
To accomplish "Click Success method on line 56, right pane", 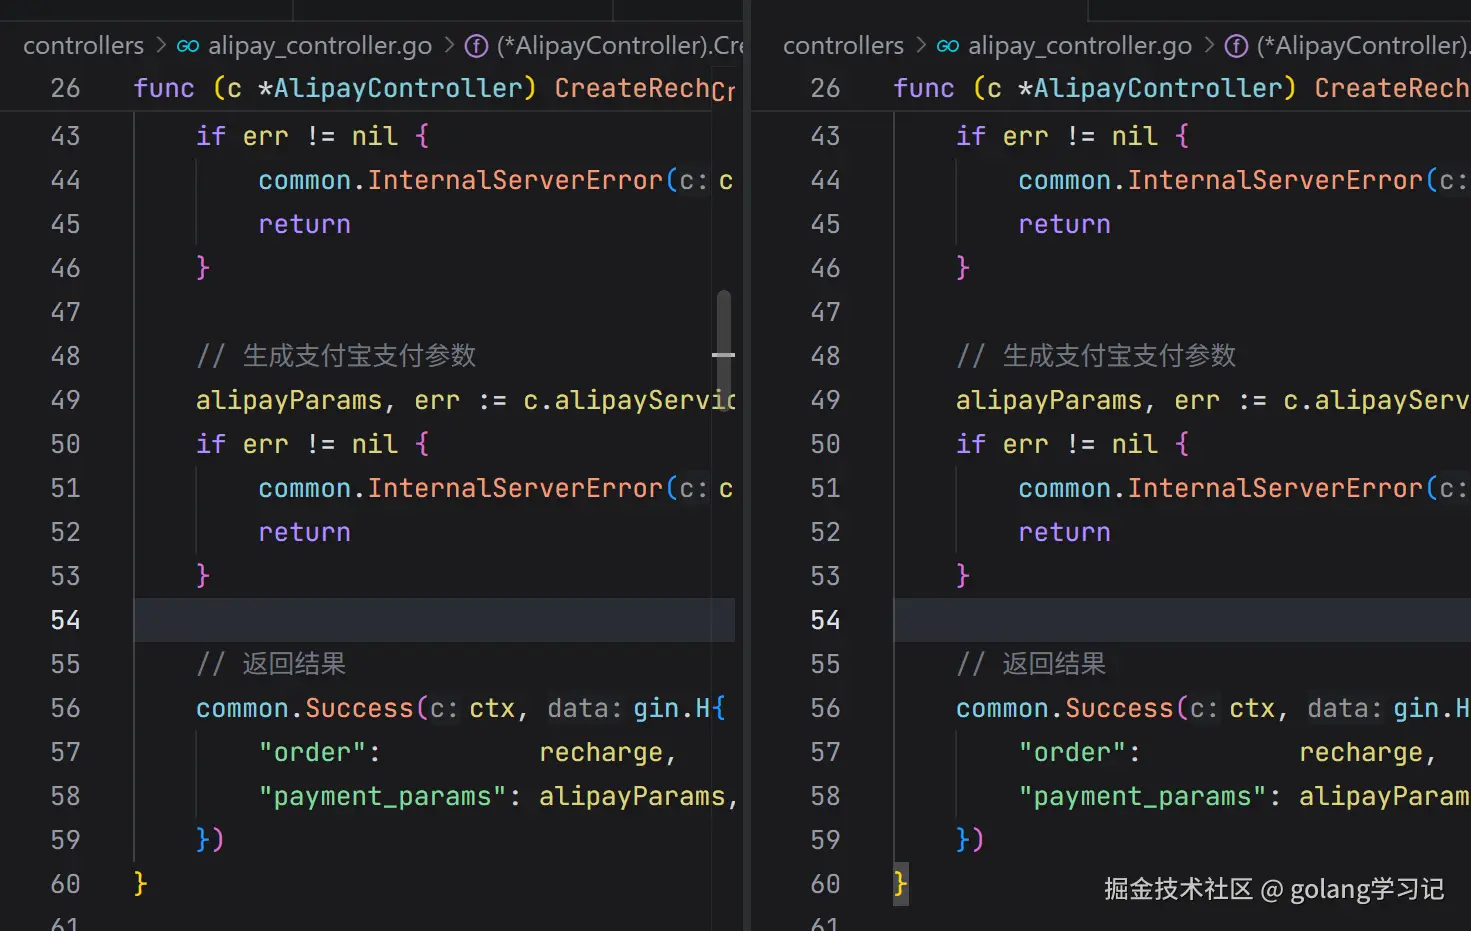I will click(x=1119, y=708).
